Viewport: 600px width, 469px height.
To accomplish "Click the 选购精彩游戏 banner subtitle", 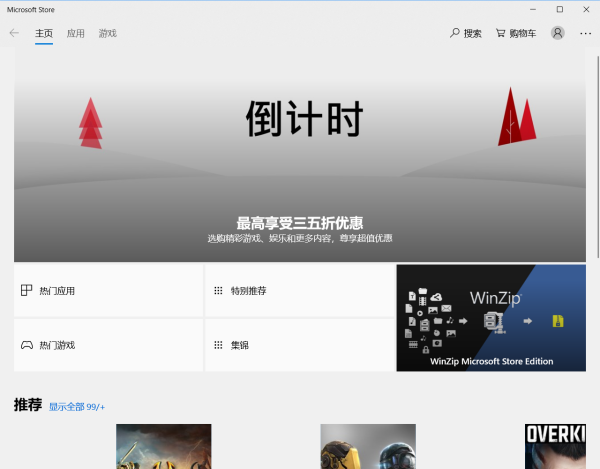I will (300, 238).
